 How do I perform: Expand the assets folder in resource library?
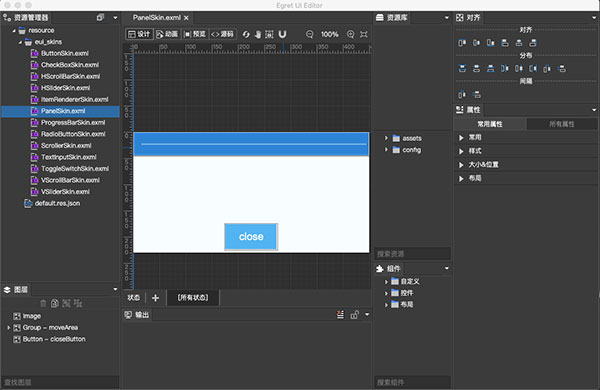click(386, 138)
